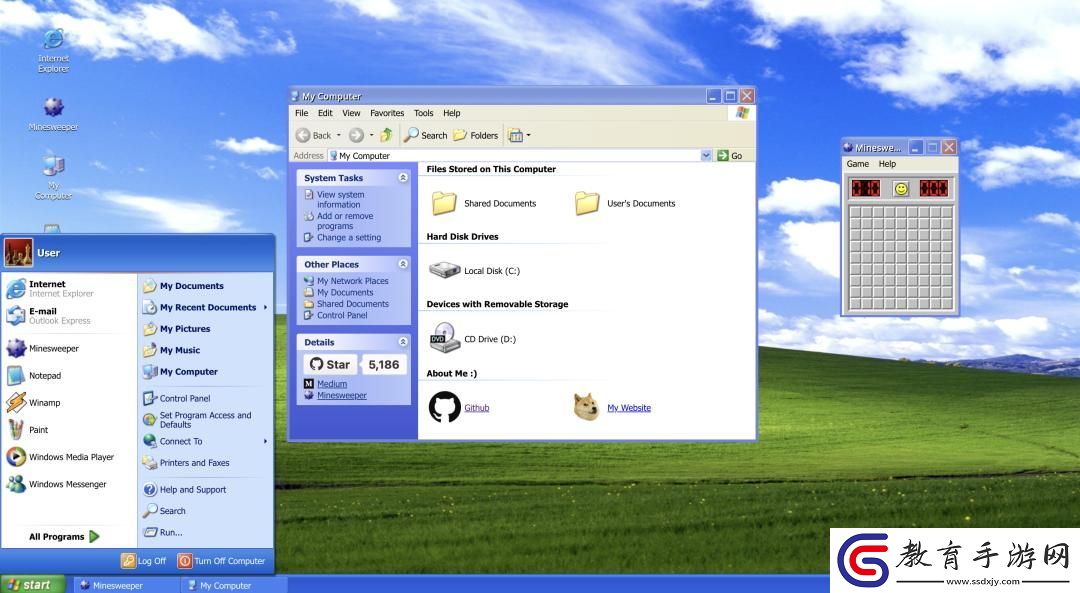
Task: Open the Game menu in Minesweeper
Action: tap(858, 164)
